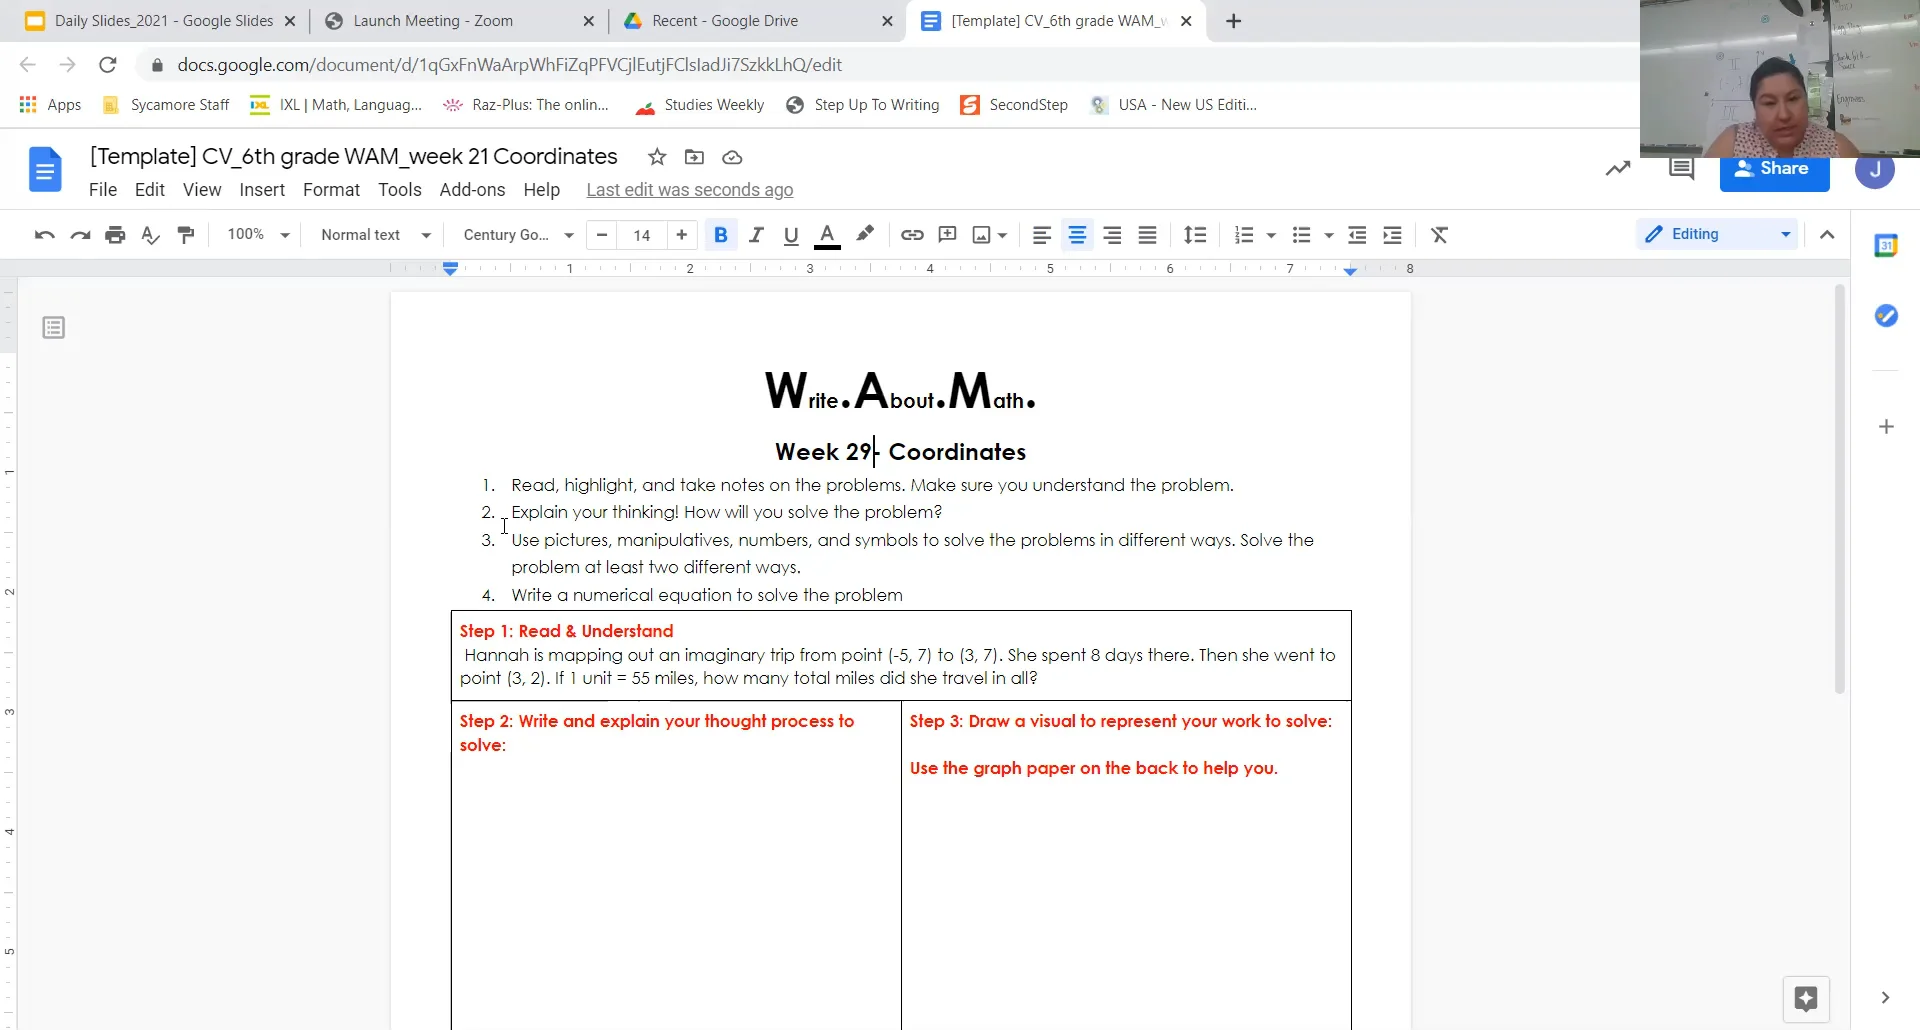Toggle underline formatting
The image size is (1920, 1030).
791,235
